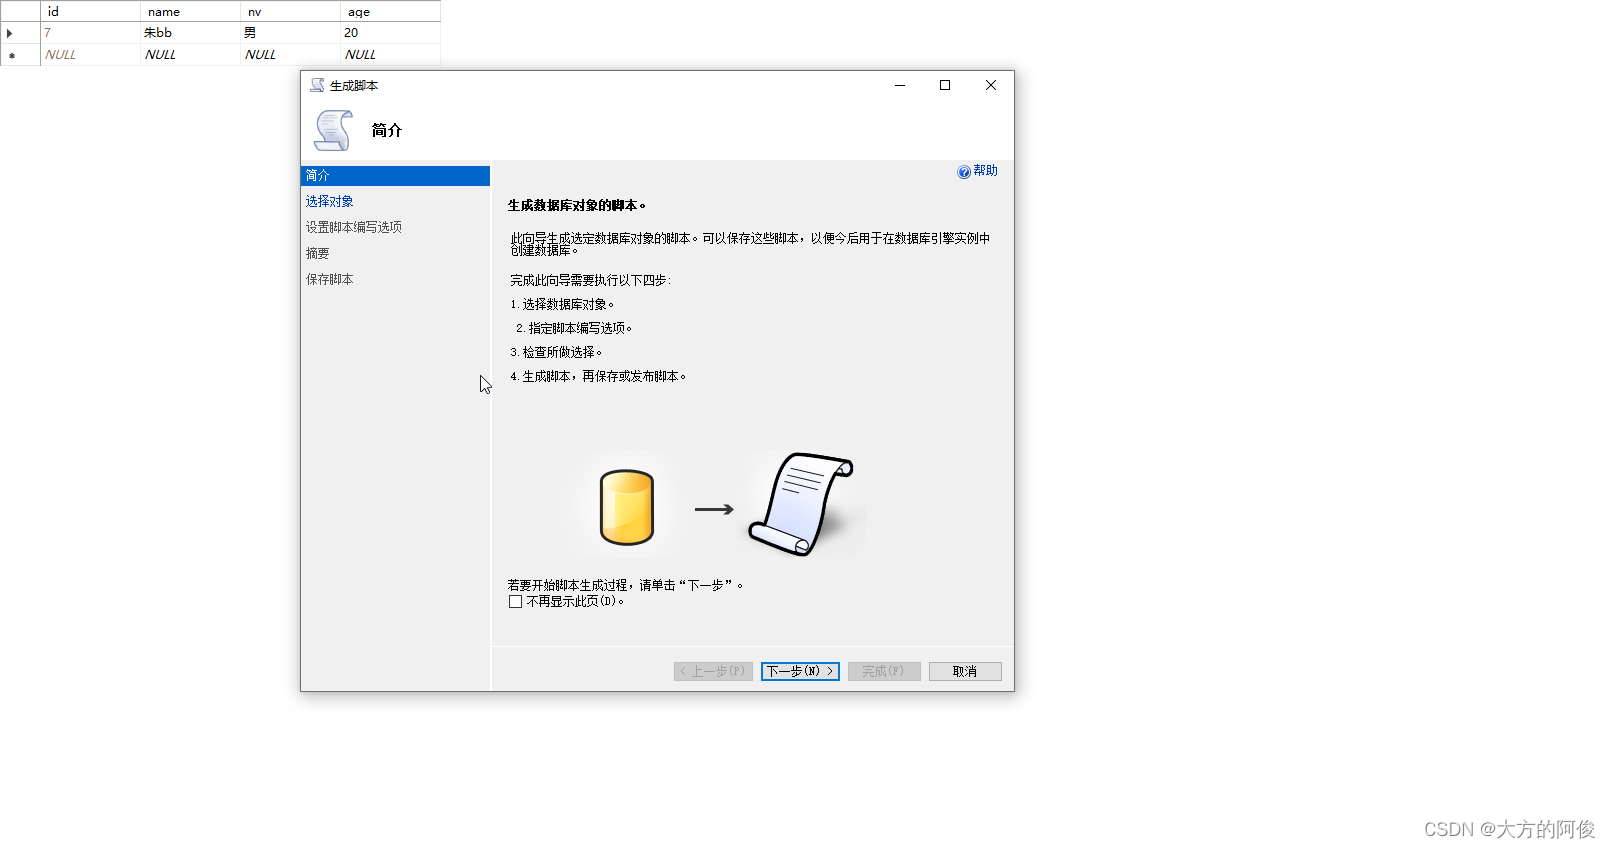Open the '帮助' link
Viewport: 1611px width, 848px height.
[985, 171]
